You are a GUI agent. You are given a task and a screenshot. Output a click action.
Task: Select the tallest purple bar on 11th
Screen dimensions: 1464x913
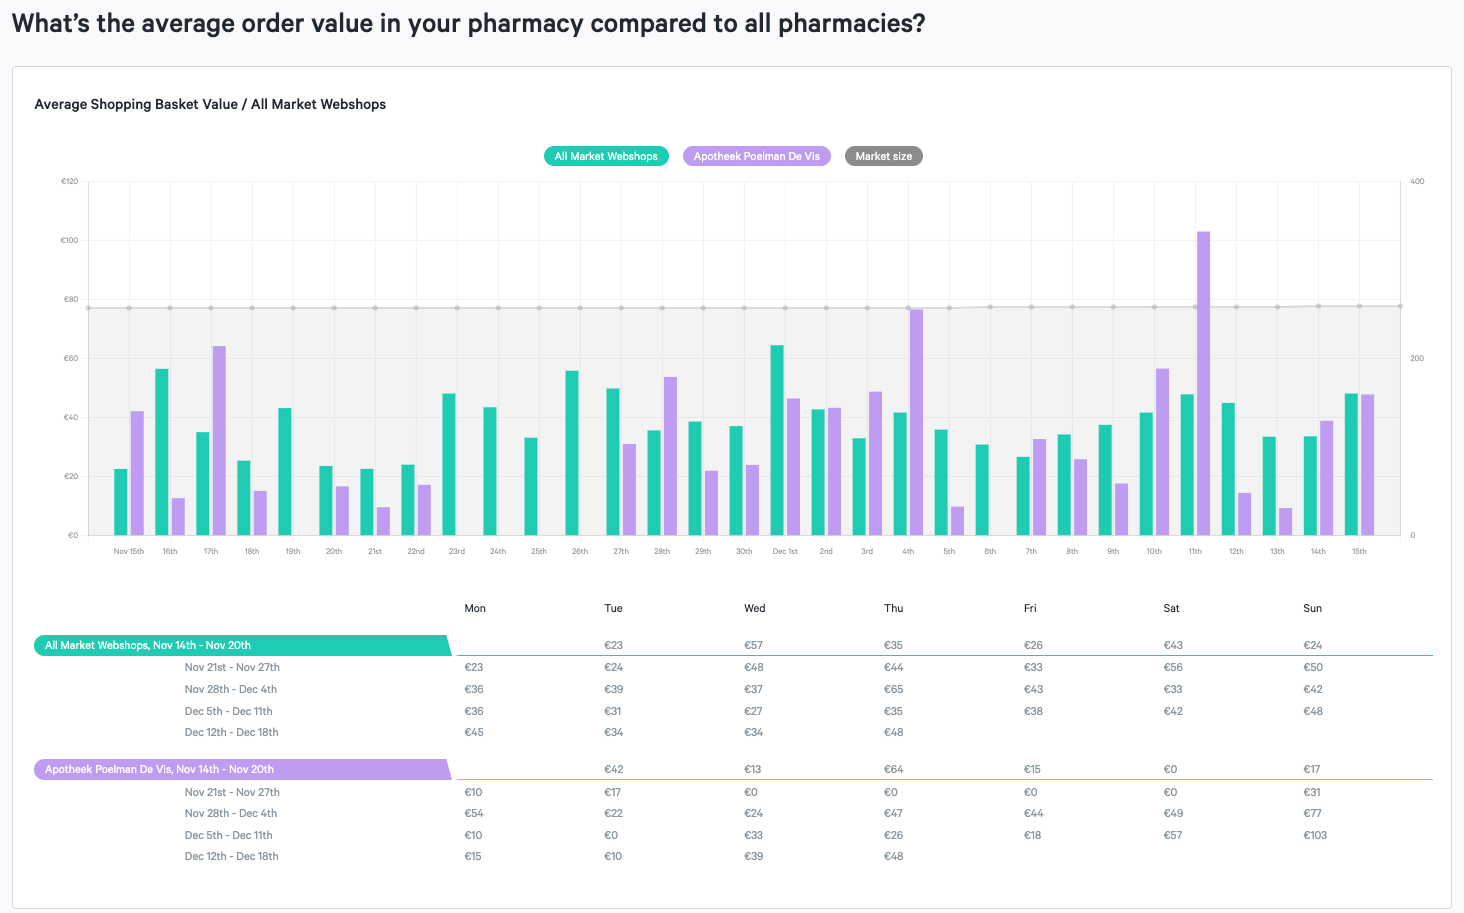pos(1203,383)
